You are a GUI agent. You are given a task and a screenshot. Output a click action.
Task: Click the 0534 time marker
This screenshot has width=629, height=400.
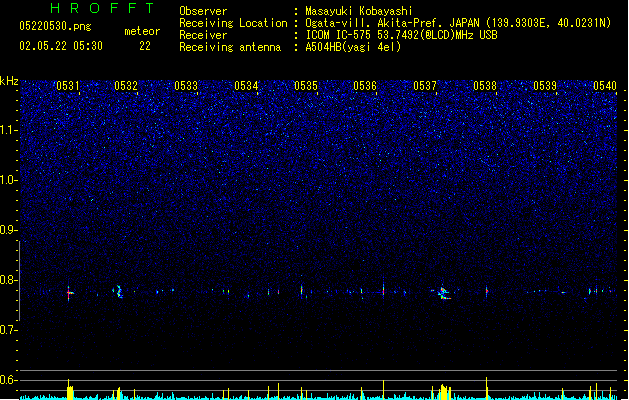[246, 86]
